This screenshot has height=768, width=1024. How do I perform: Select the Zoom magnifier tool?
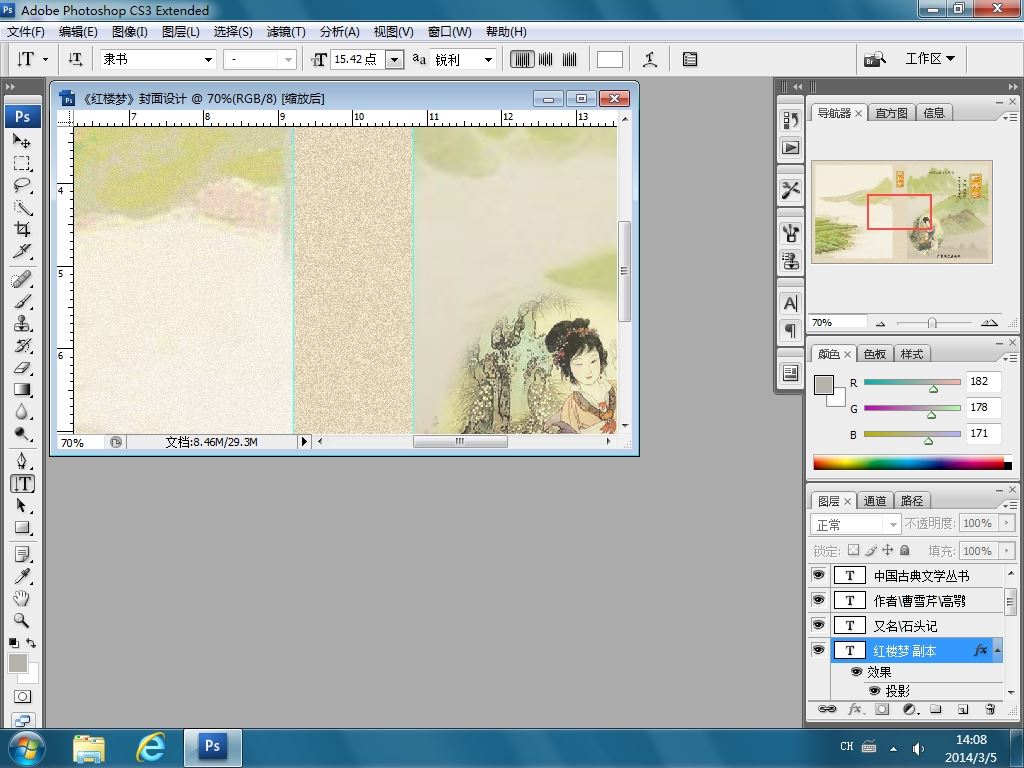(x=22, y=620)
